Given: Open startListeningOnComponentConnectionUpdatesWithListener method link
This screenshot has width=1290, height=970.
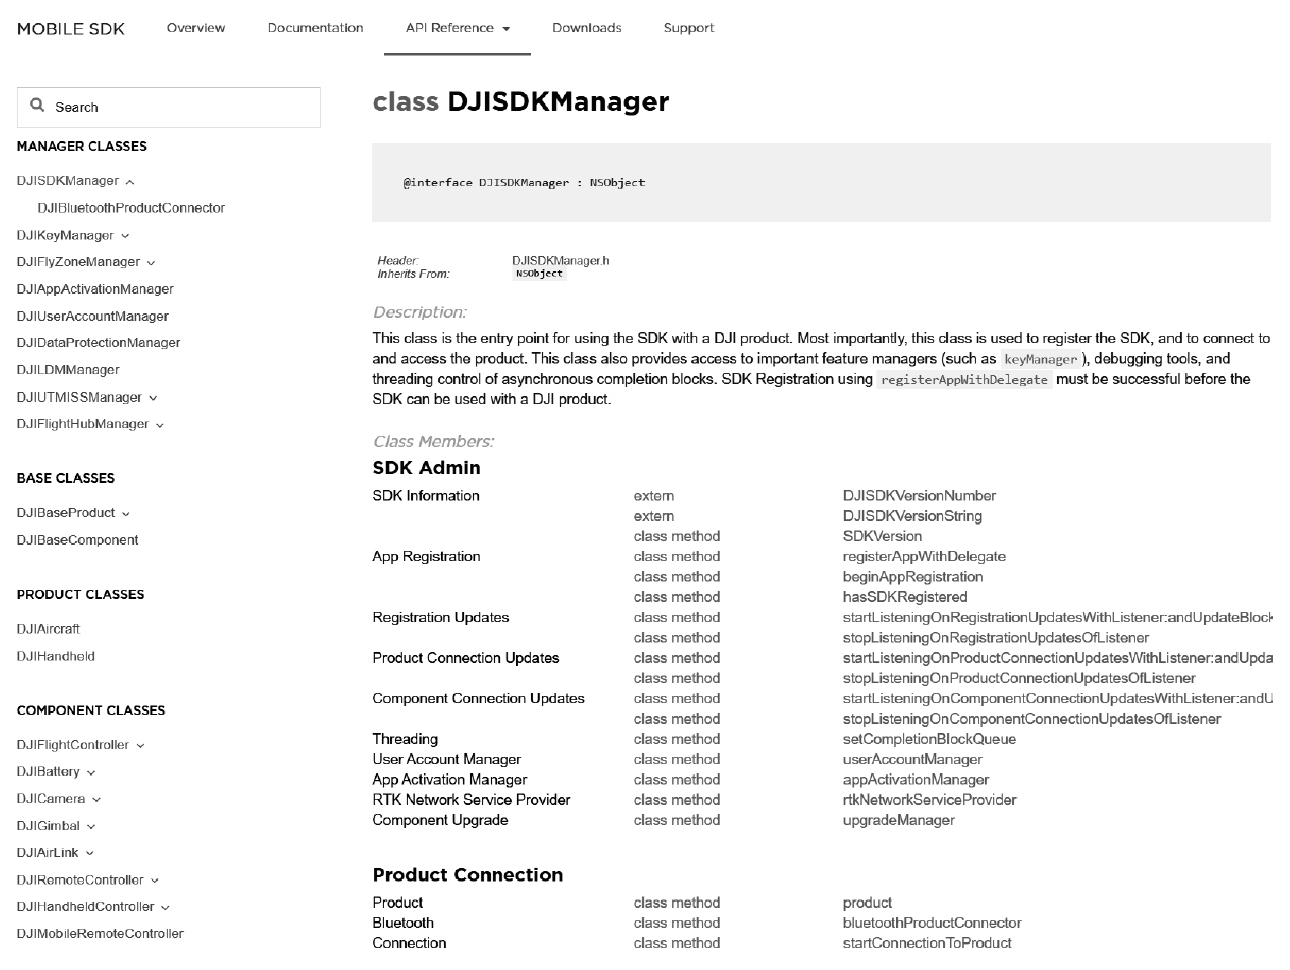Looking at the screenshot, I should coord(1057,698).
